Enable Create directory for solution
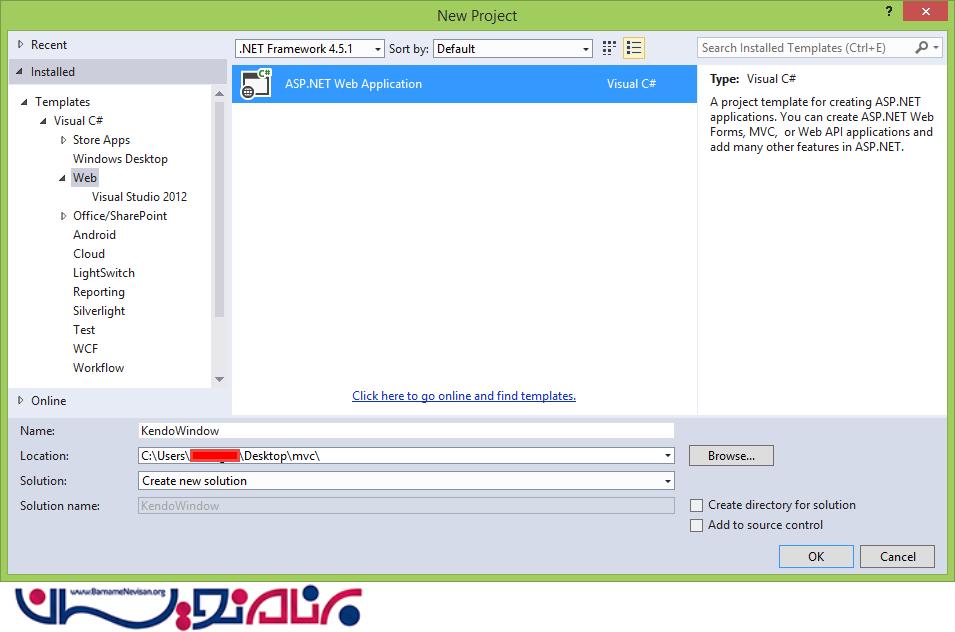The height and width of the screenshot is (632, 955). pyautogui.click(x=696, y=505)
